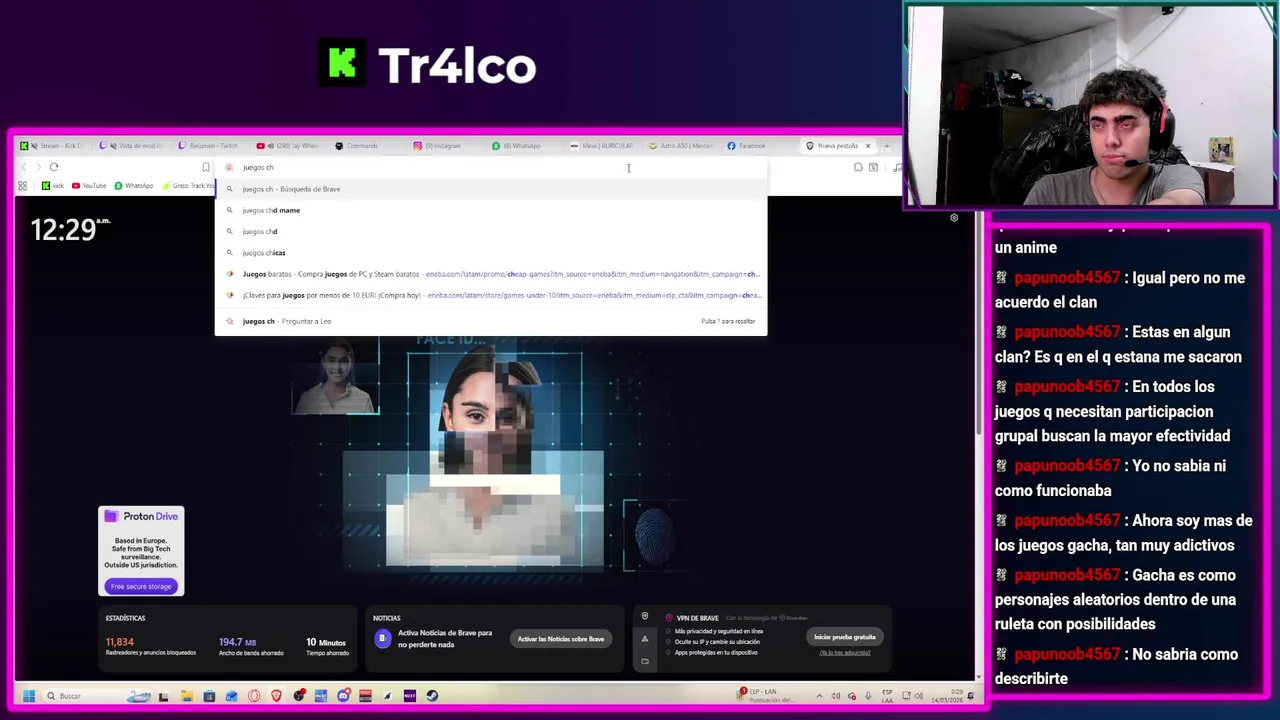Go back to the previous page

(24, 167)
